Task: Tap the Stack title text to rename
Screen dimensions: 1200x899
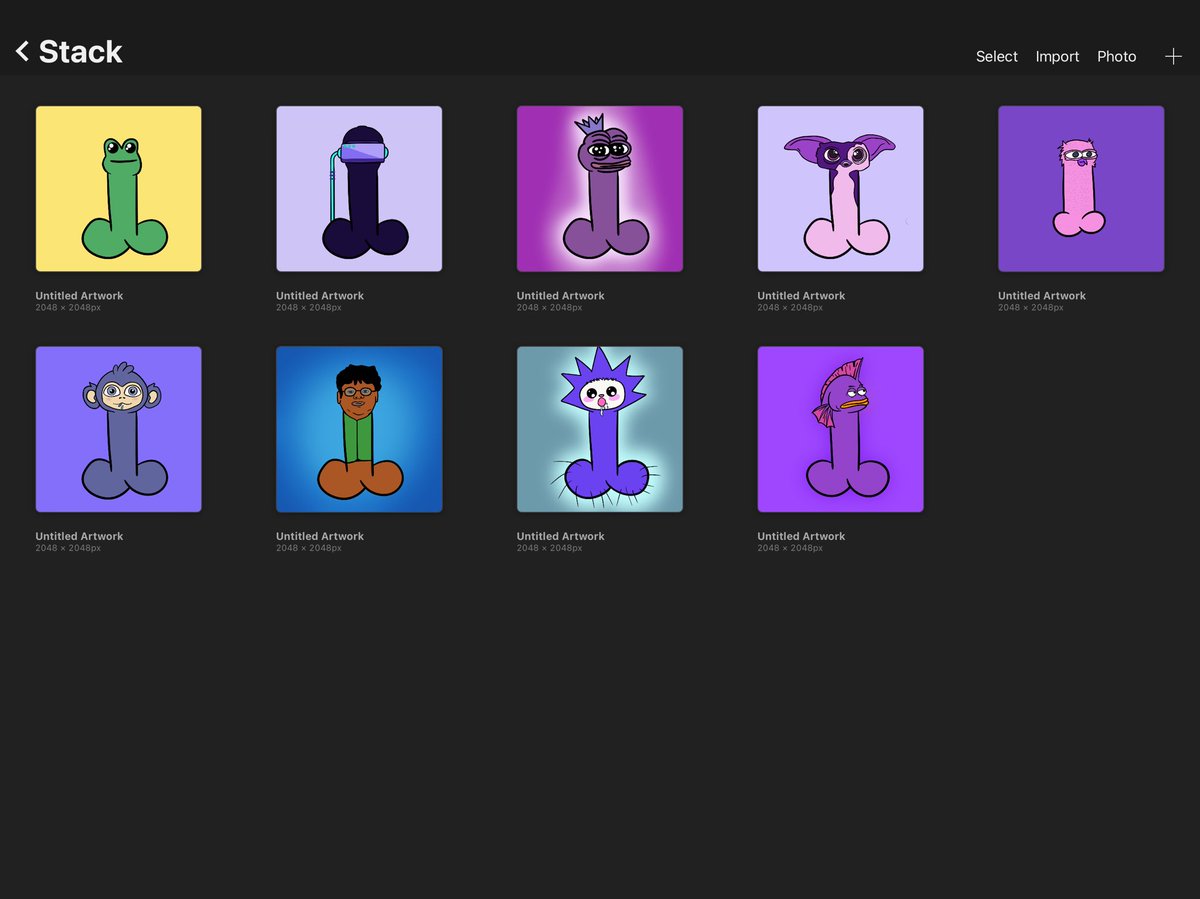Action: pos(80,52)
